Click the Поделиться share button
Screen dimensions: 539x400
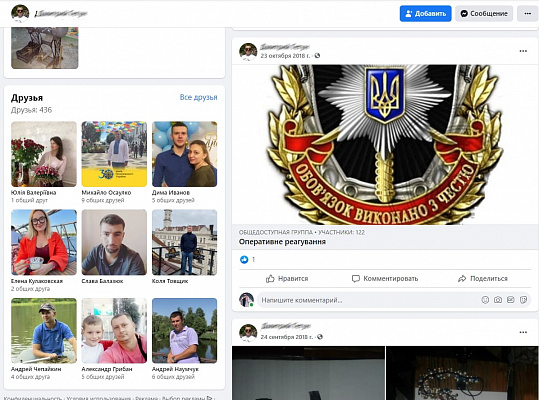click(483, 278)
